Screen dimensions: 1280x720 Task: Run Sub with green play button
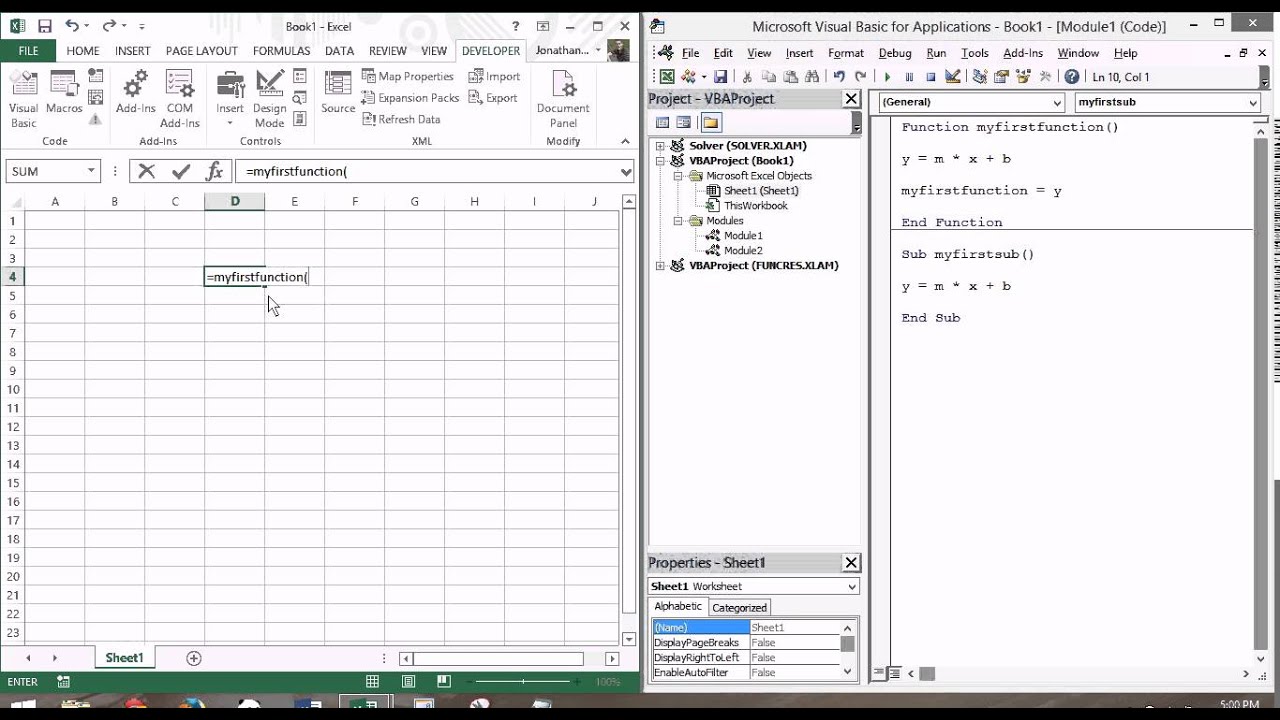[x=887, y=77]
